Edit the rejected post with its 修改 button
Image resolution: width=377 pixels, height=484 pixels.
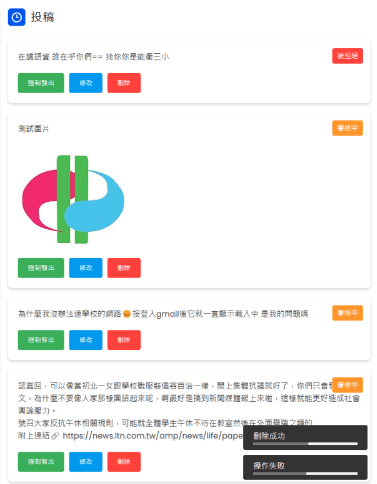click(x=86, y=83)
